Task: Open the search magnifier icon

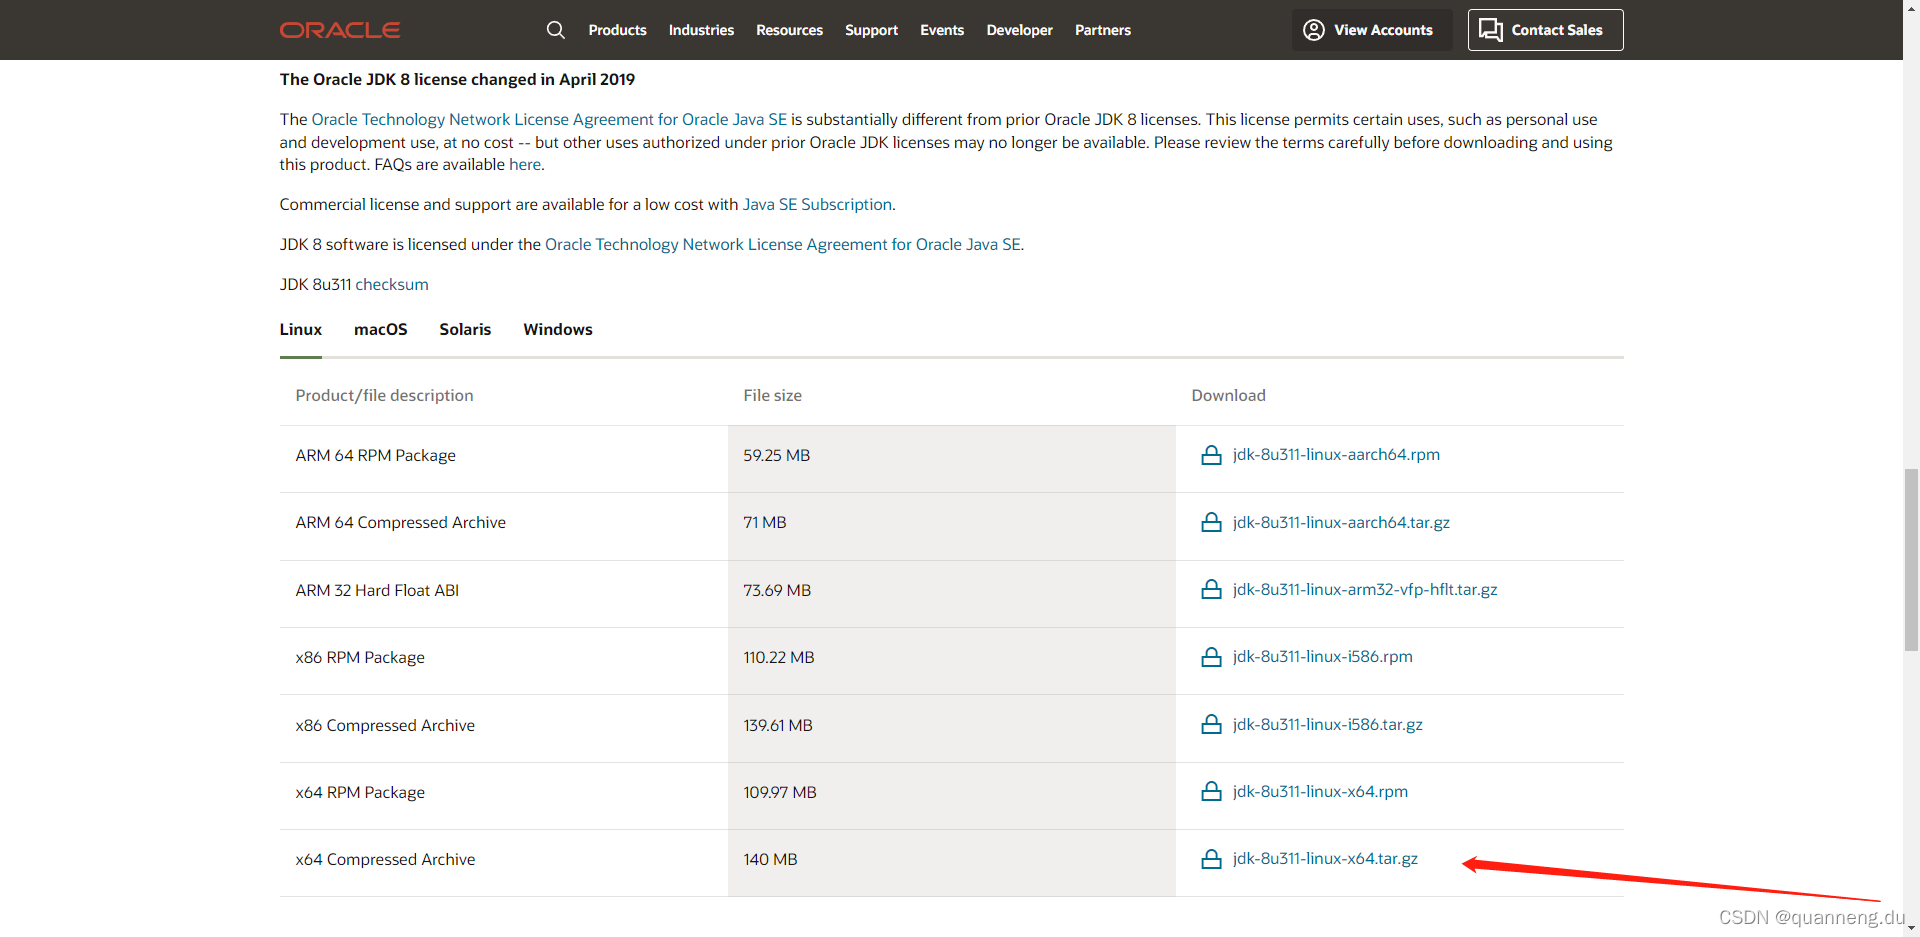Action: (556, 30)
